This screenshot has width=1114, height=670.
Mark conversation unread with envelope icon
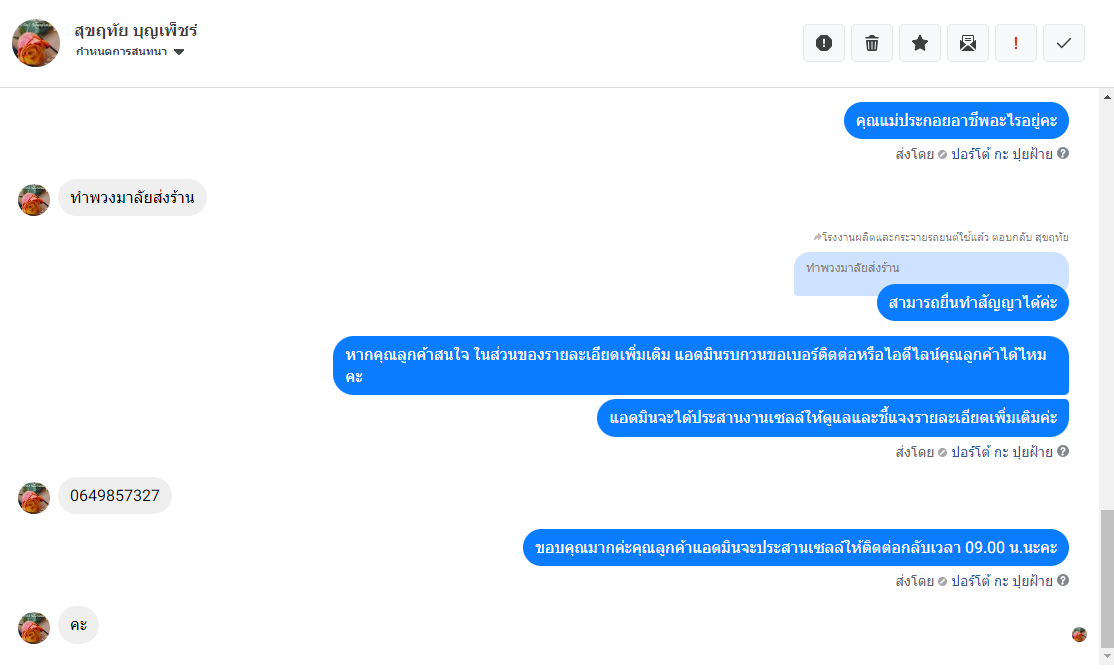[968, 43]
